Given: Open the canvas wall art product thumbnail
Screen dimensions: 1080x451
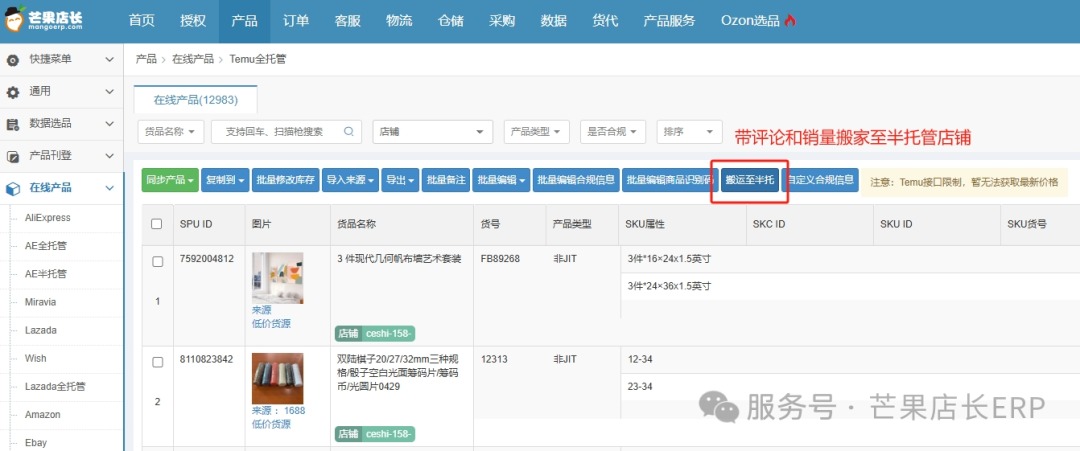Looking at the screenshot, I should [x=278, y=277].
